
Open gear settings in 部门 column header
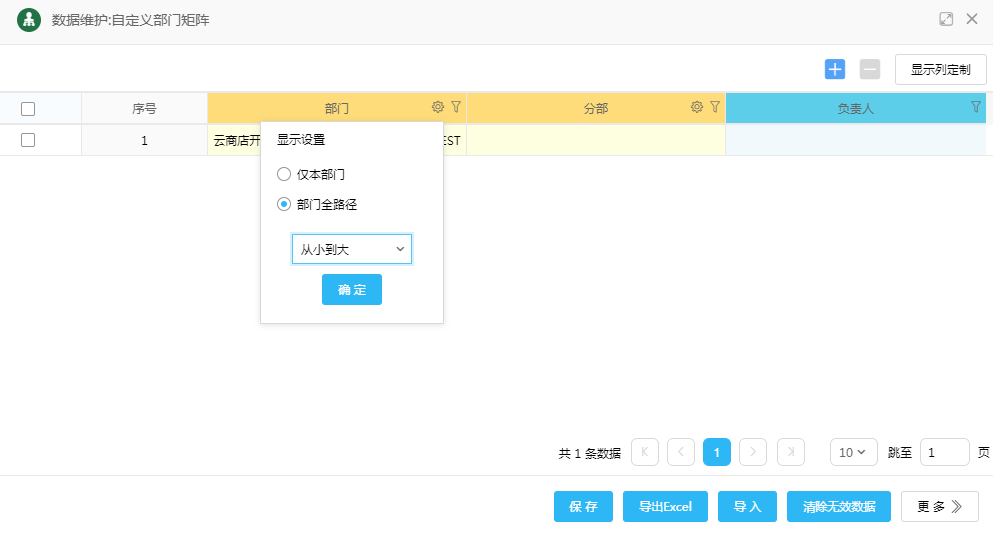tap(438, 107)
